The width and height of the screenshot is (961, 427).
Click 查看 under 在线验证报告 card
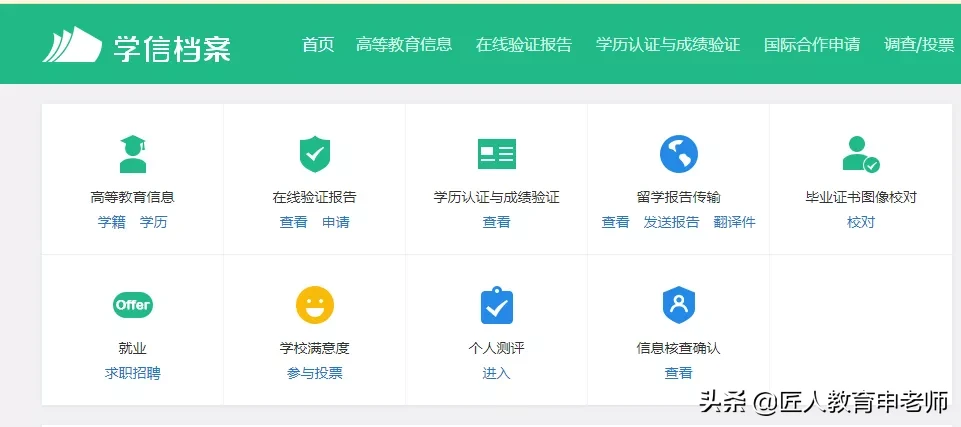294,222
